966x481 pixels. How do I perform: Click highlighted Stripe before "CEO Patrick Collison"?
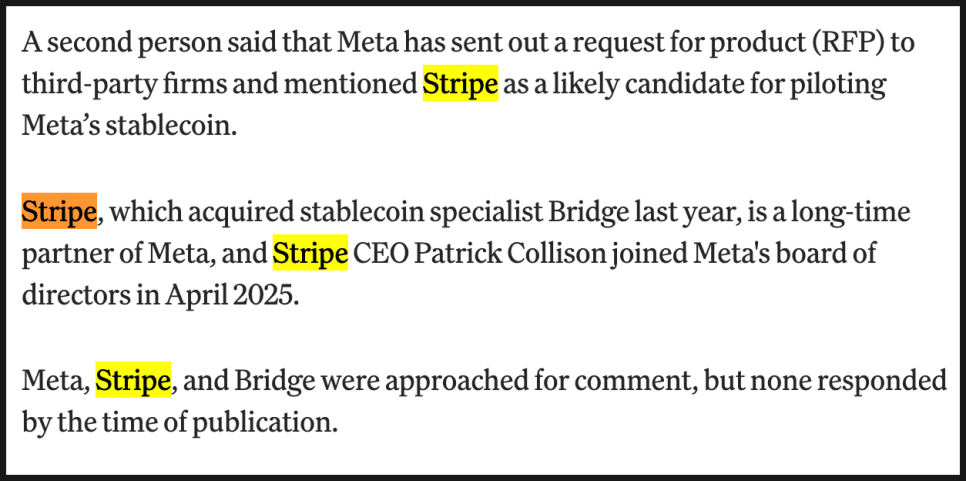(x=310, y=254)
